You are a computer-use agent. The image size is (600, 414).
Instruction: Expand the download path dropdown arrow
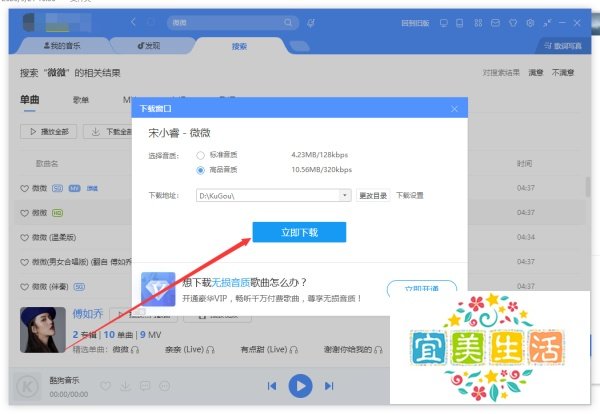pyautogui.click(x=344, y=196)
